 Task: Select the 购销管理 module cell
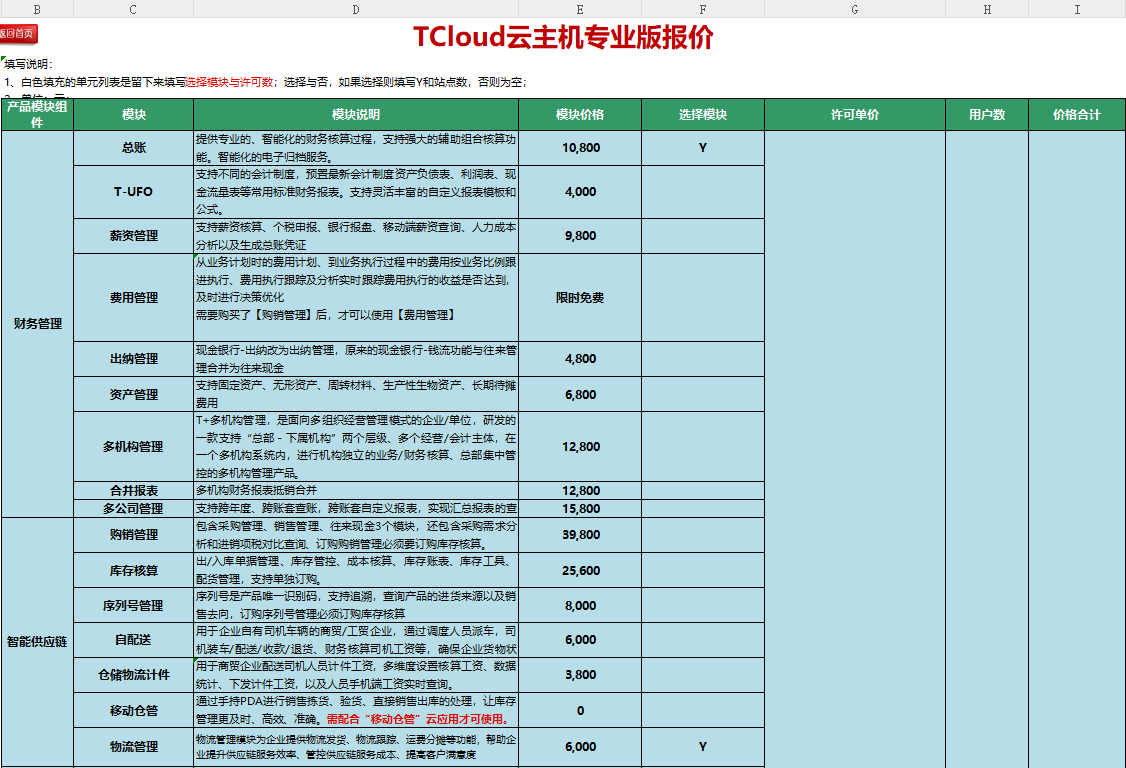click(x=134, y=535)
